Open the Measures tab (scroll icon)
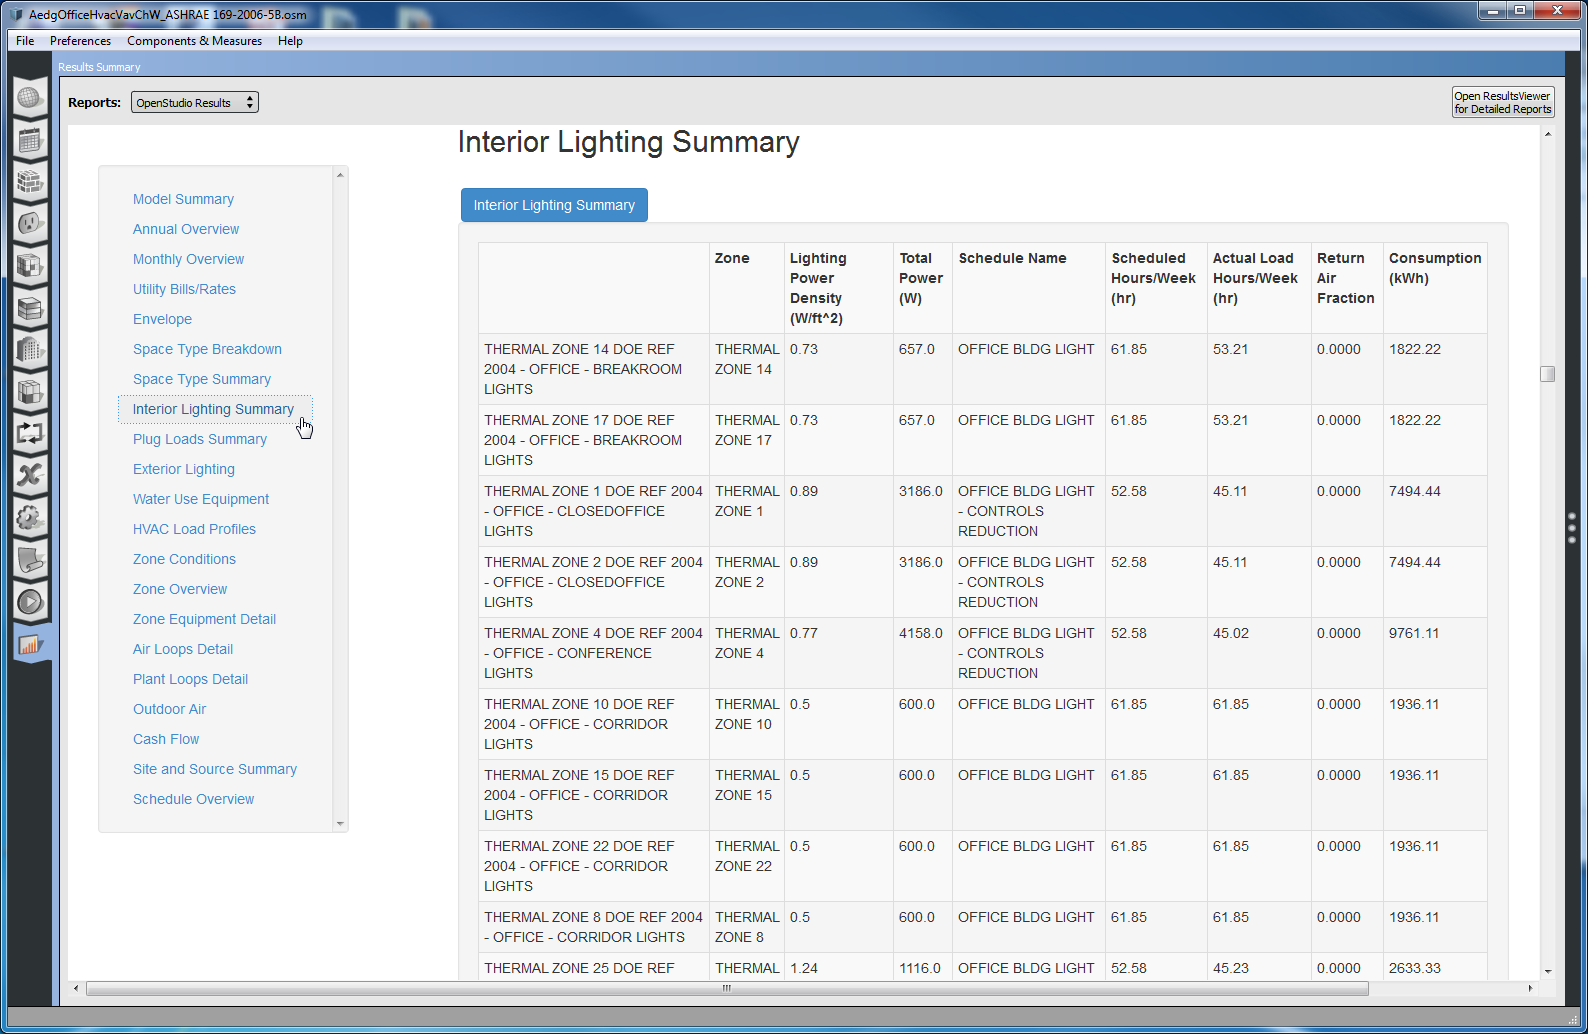 click(30, 559)
